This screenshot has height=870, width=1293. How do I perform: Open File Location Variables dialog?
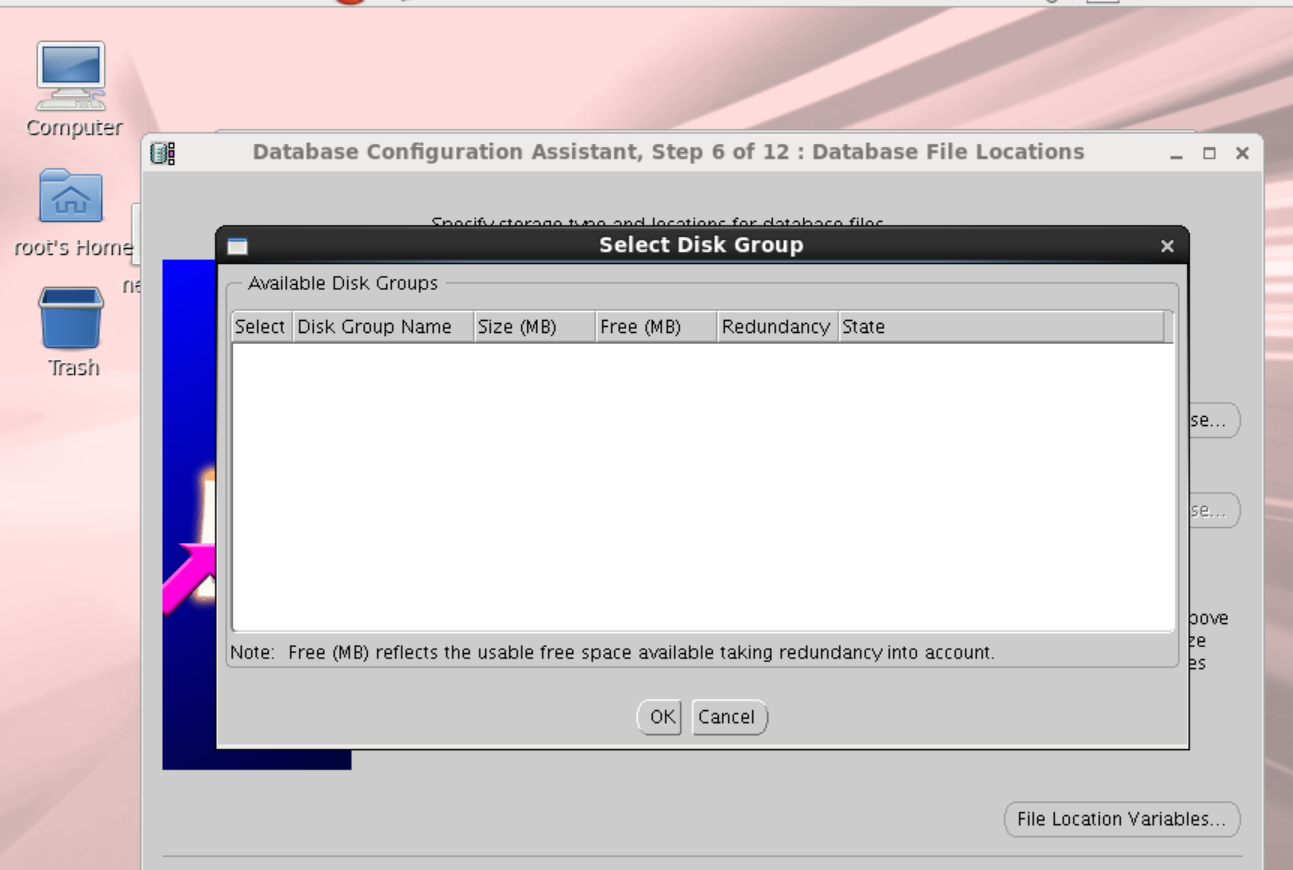[1121, 819]
